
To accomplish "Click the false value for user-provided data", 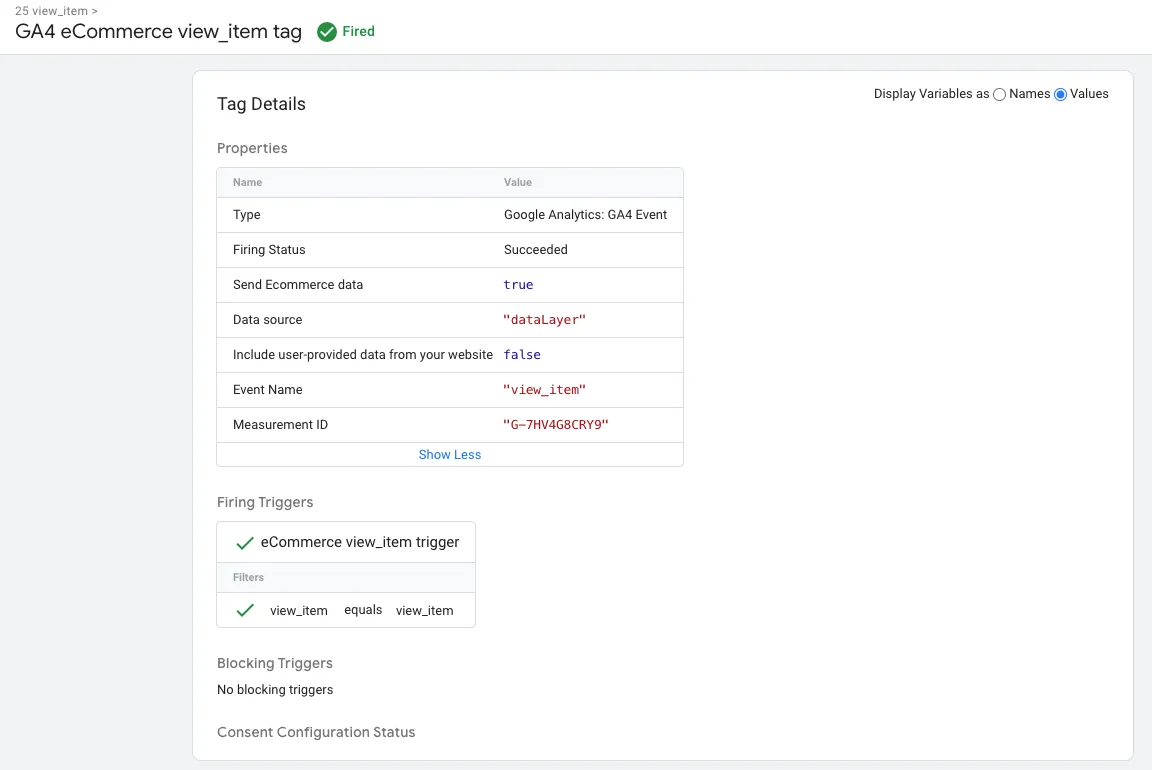I will click(522, 355).
